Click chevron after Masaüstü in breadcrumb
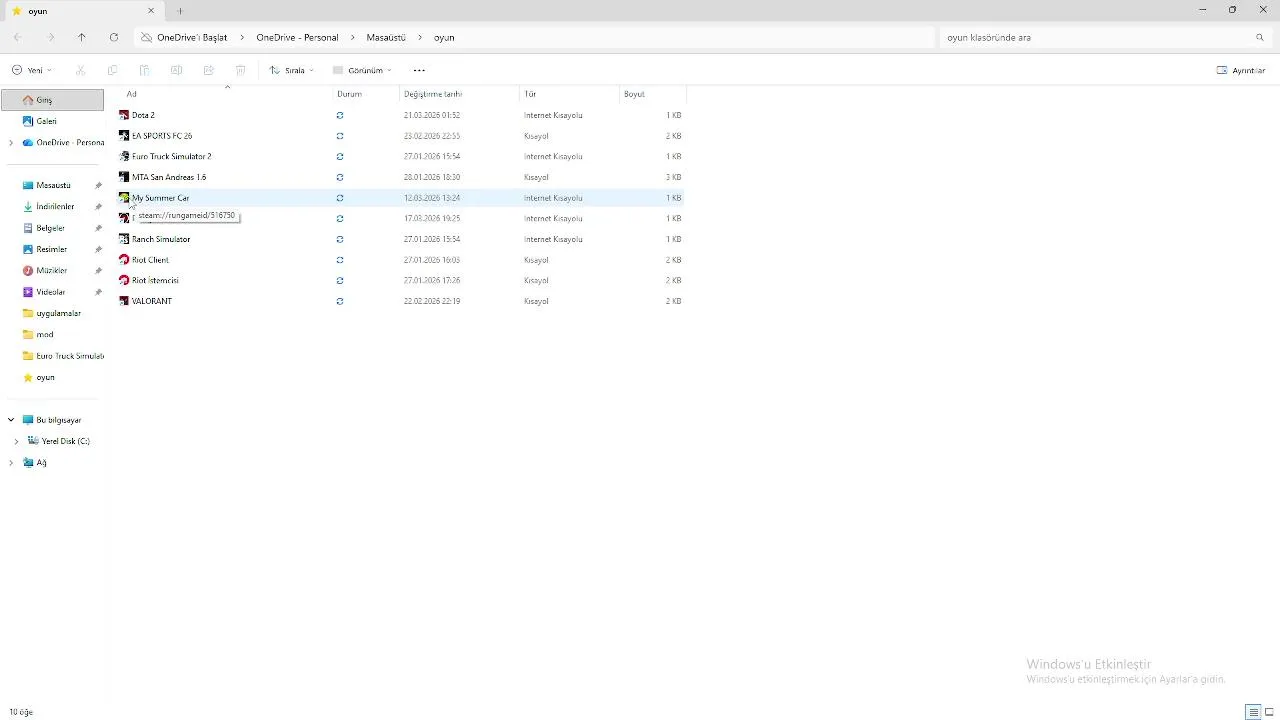This screenshot has width=1280, height=720. 420,37
